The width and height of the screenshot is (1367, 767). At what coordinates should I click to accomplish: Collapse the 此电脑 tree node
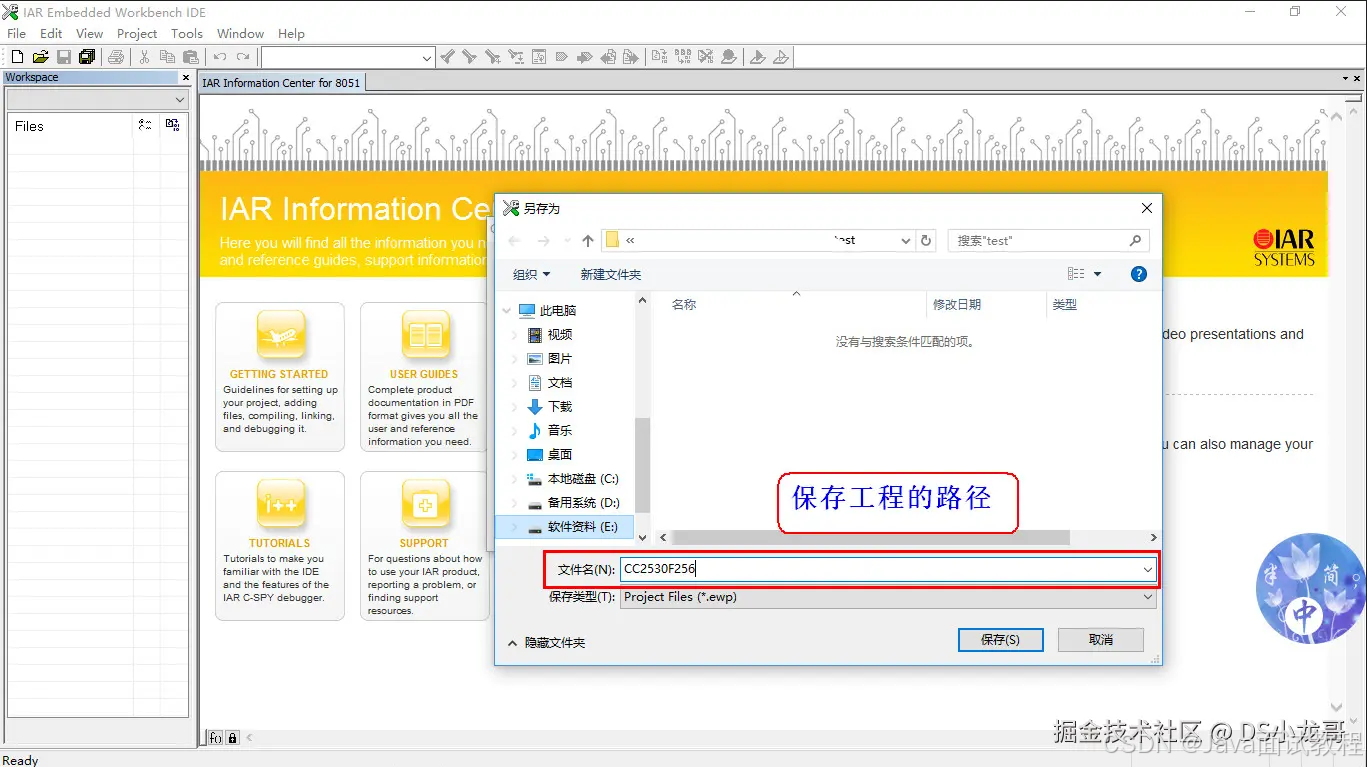point(507,311)
